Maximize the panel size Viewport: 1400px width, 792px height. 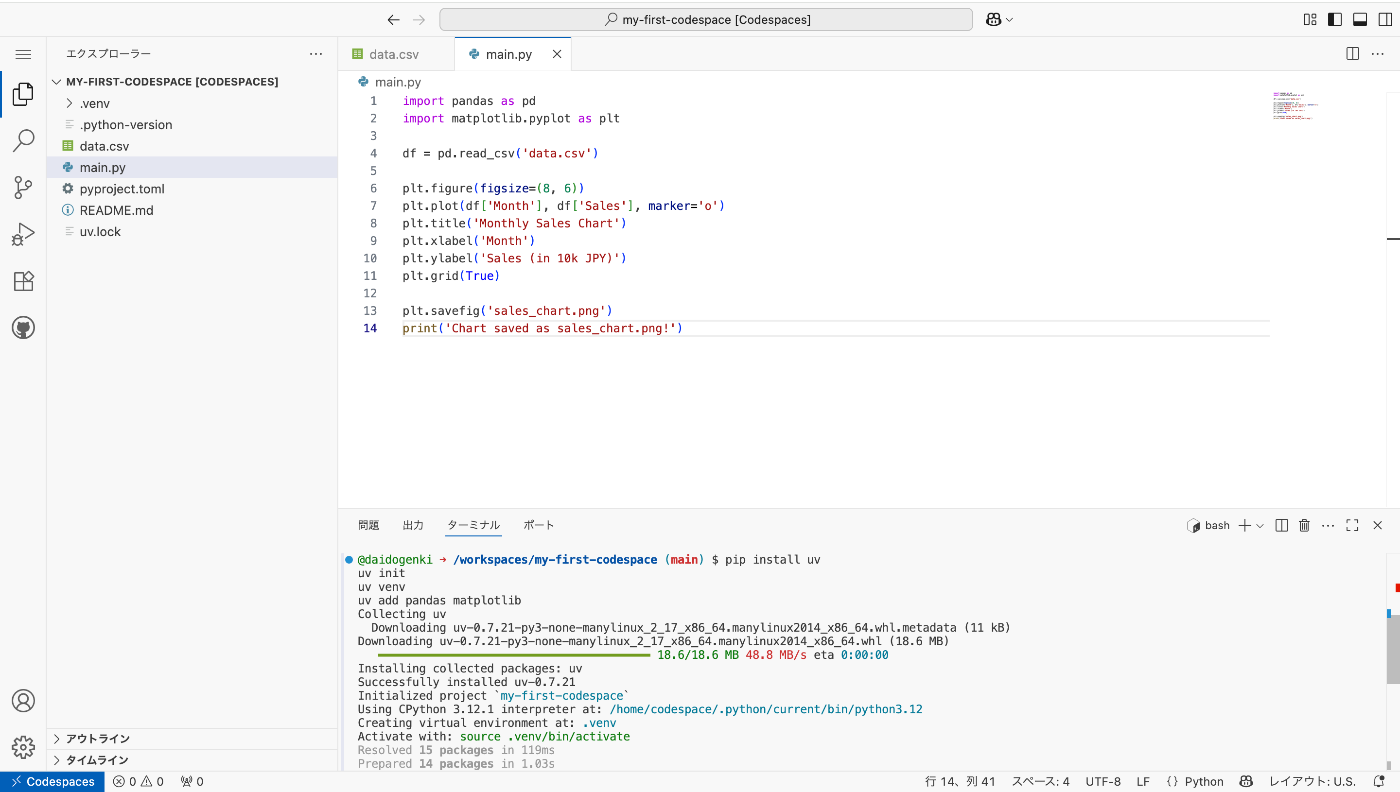pos(1352,525)
